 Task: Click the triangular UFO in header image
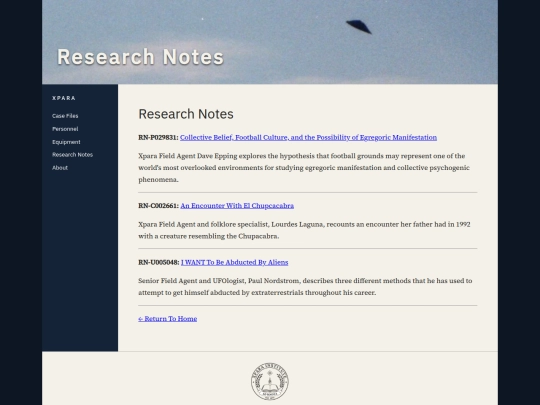pyautogui.click(x=359, y=27)
